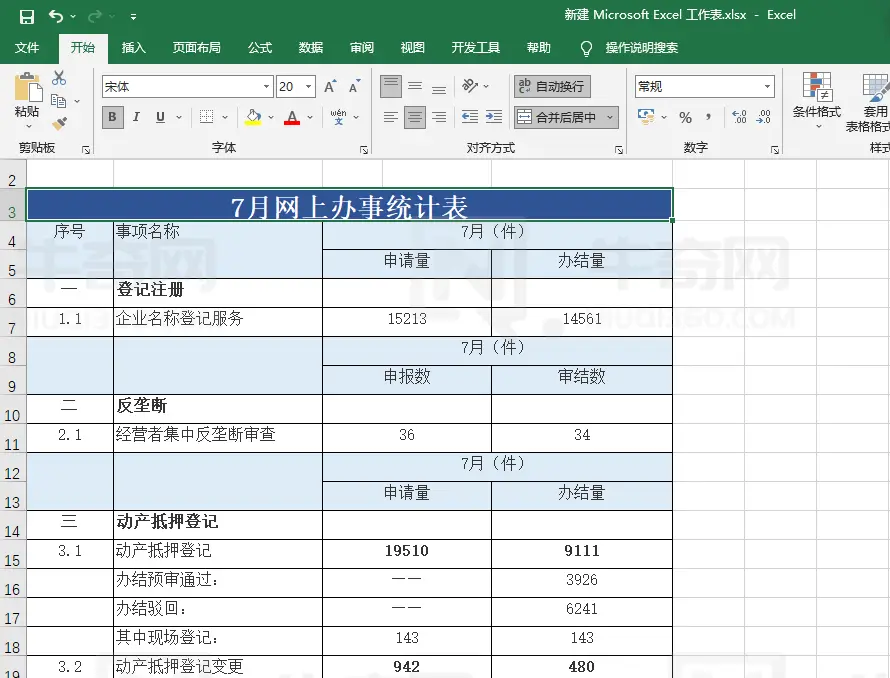Switch to the 插入 tab

[x=134, y=48]
